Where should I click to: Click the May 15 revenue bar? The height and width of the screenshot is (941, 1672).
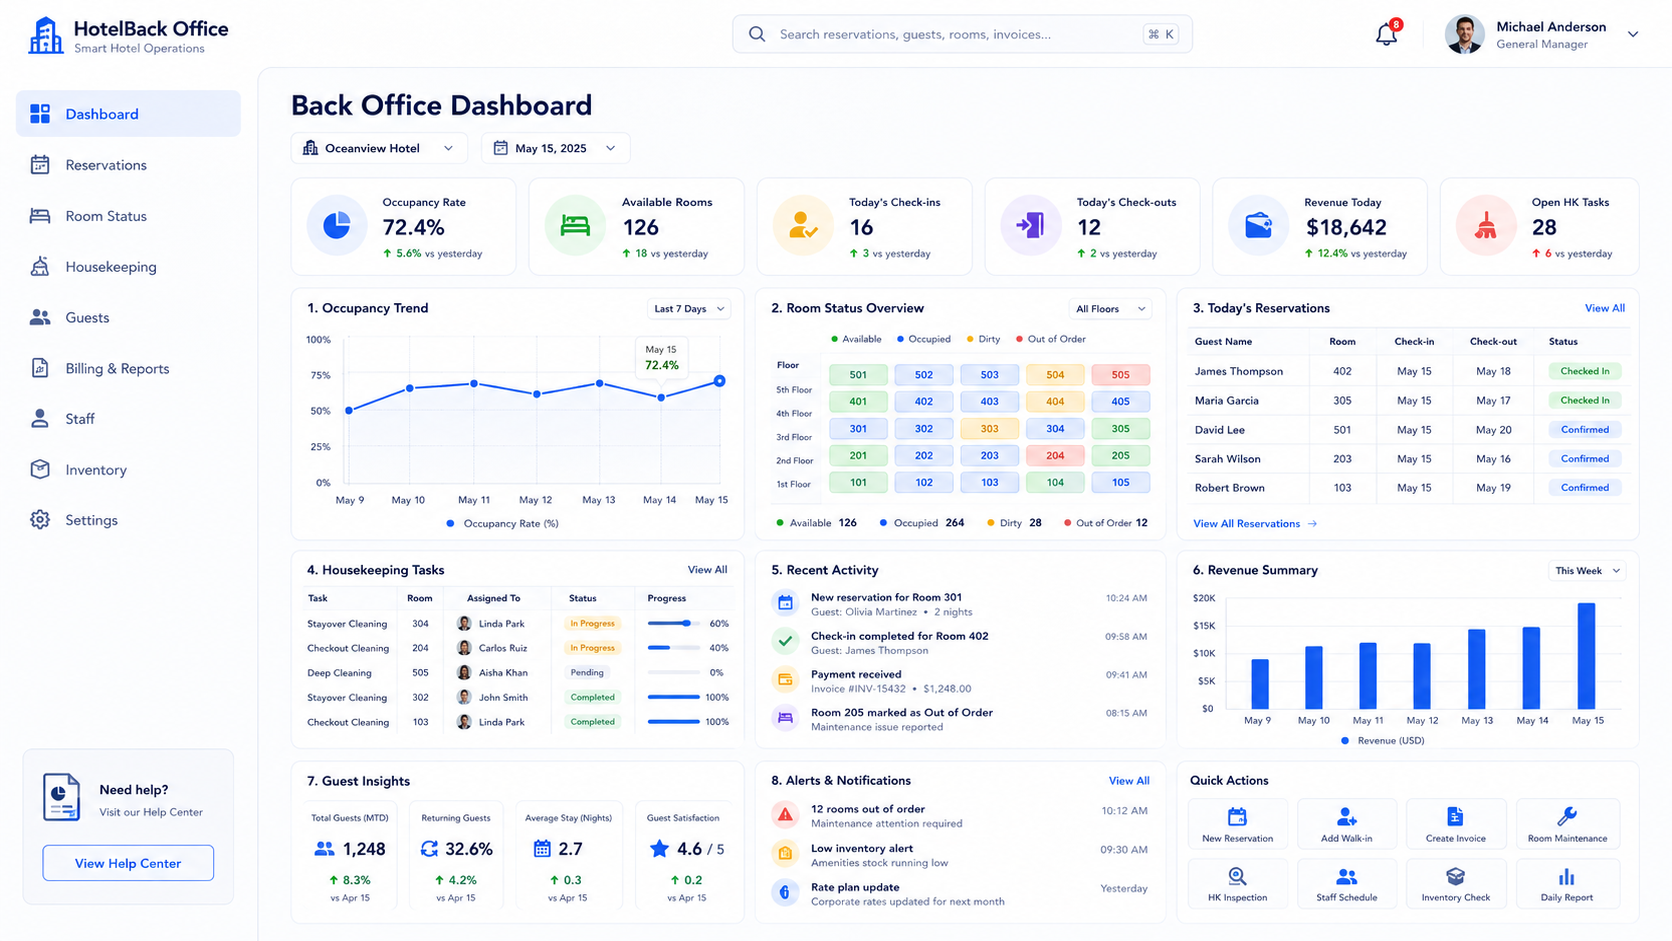click(x=1586, y=656)
